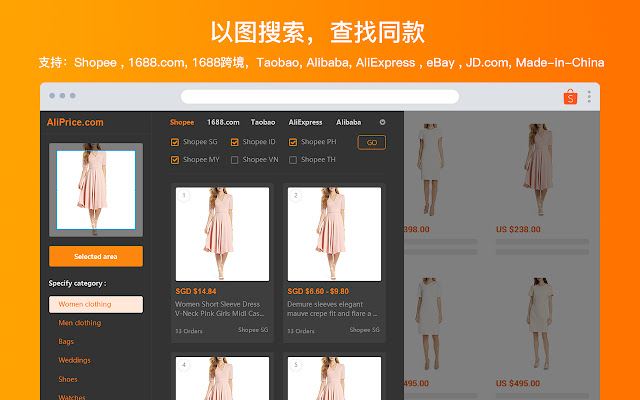Switch to the Taobao tab
This screenshot has height=400, width=640.
tap(263, 122)
